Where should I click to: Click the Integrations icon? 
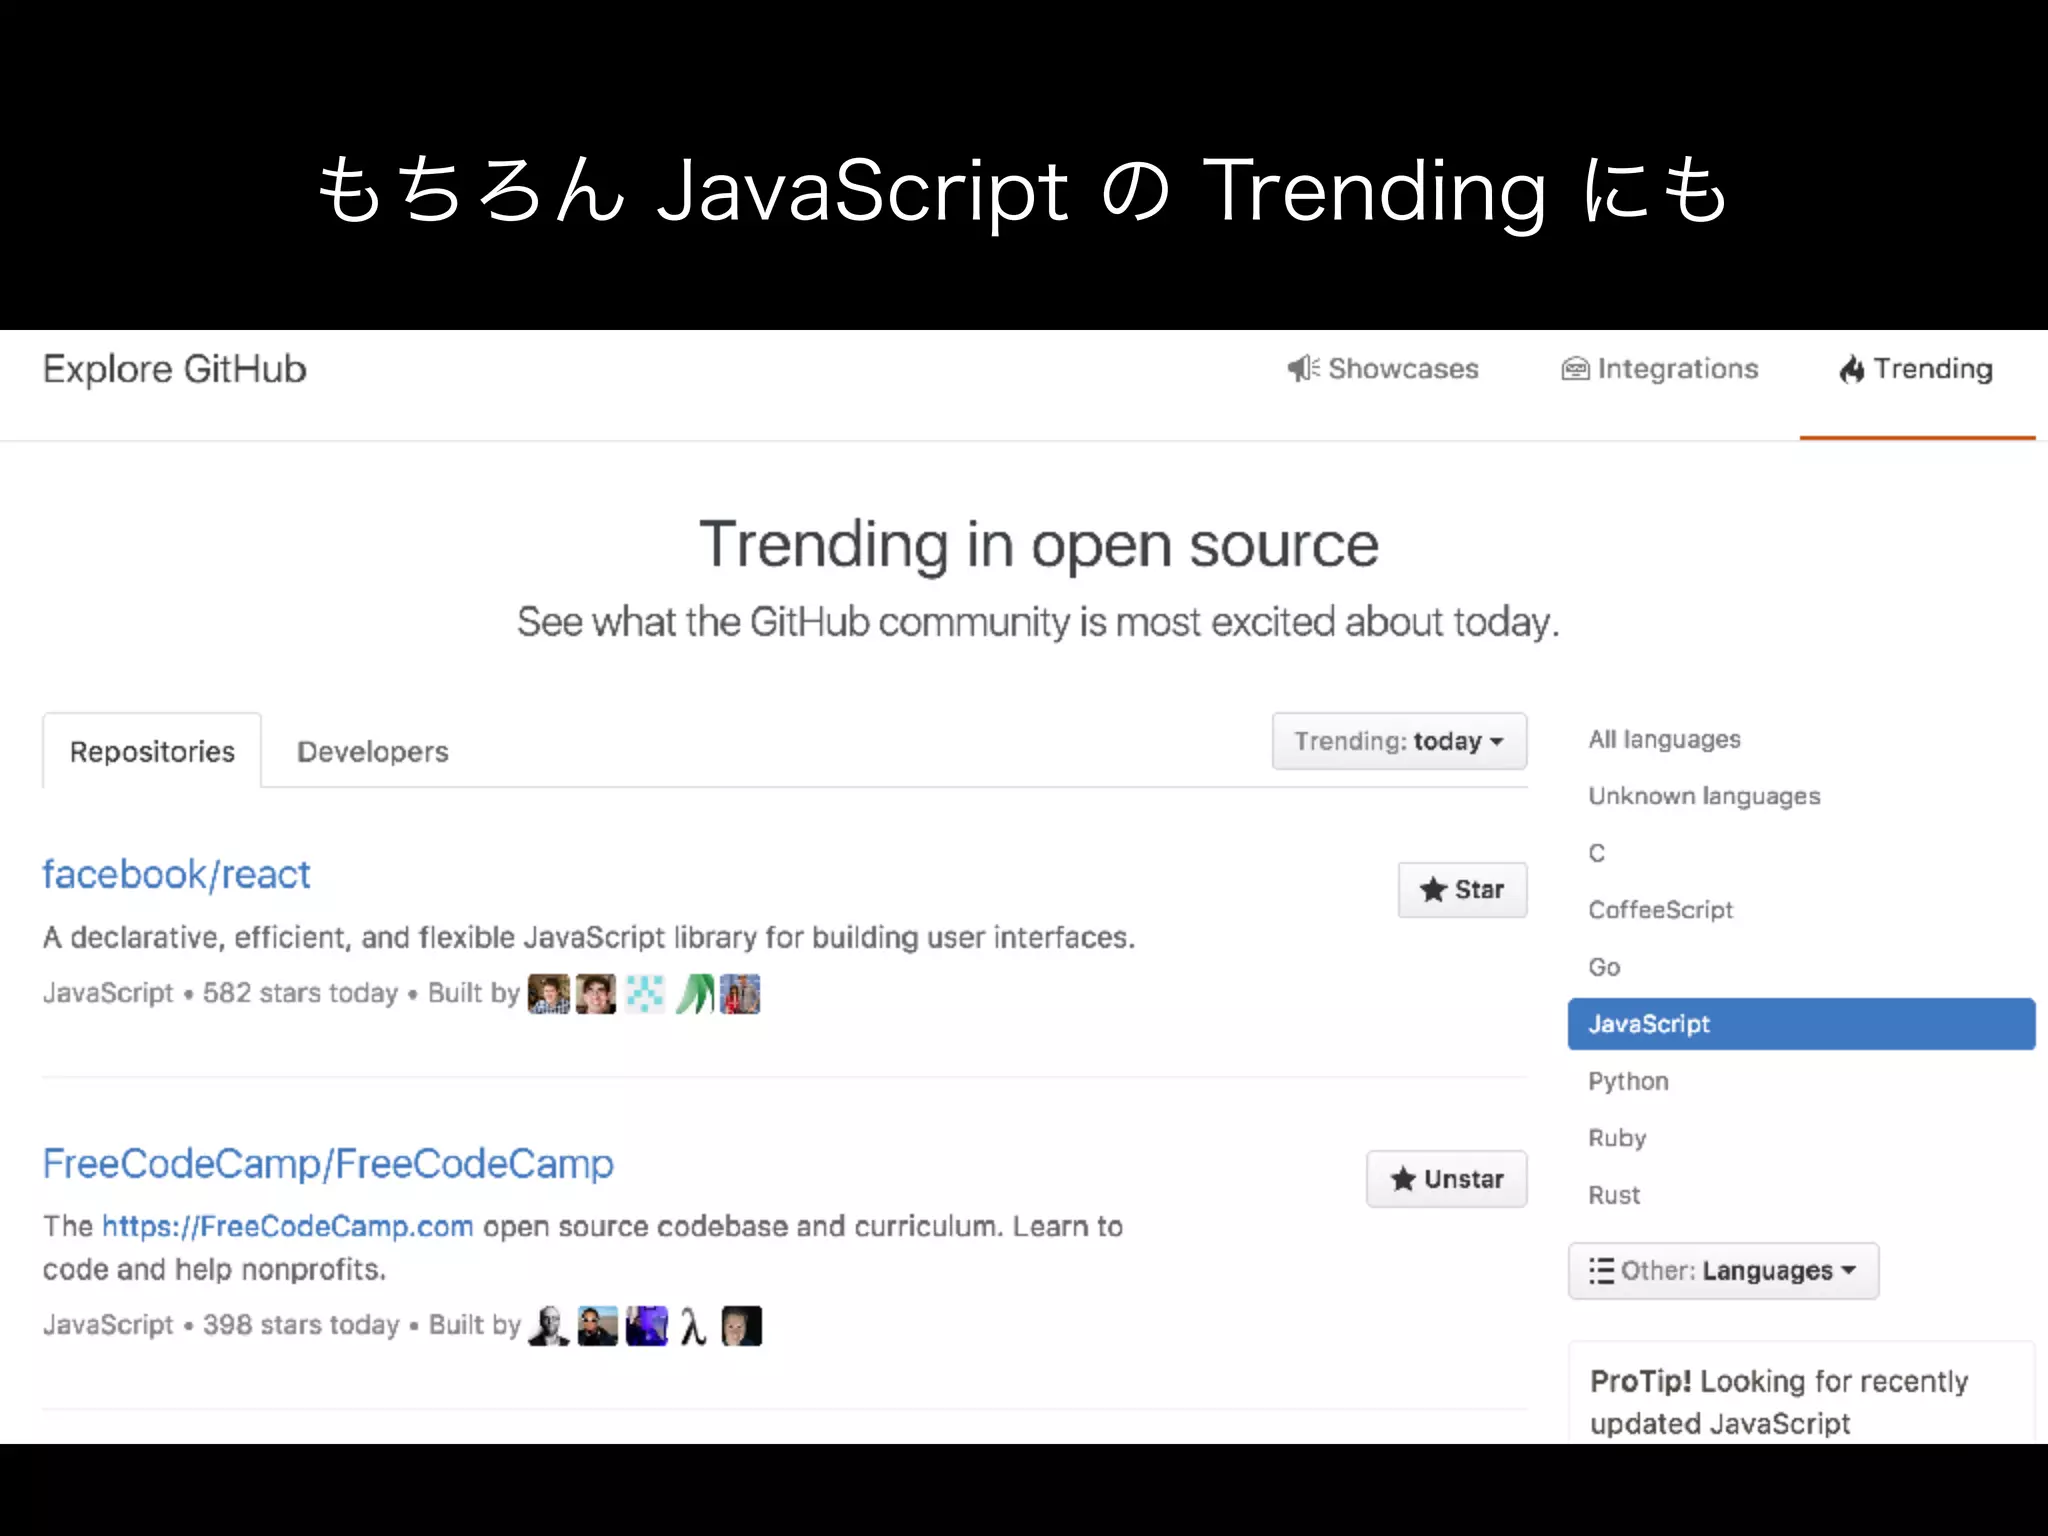1575,369
